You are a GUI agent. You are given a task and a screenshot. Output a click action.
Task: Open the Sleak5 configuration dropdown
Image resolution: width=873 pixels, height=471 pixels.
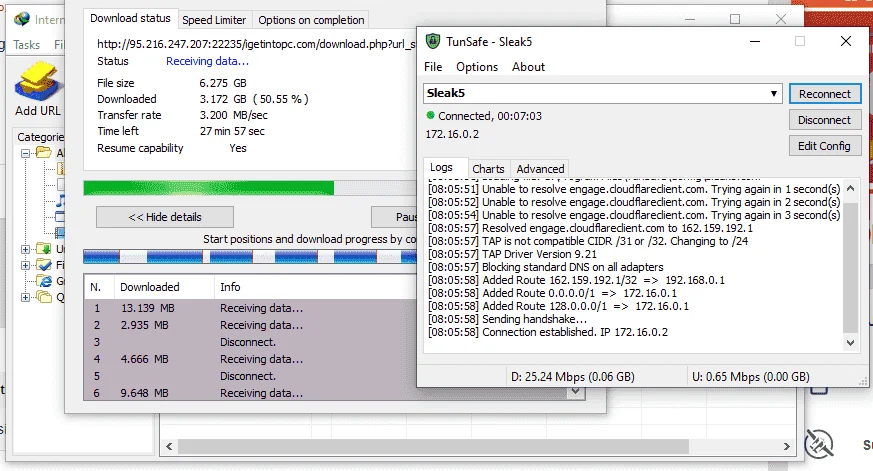point(774,94)
